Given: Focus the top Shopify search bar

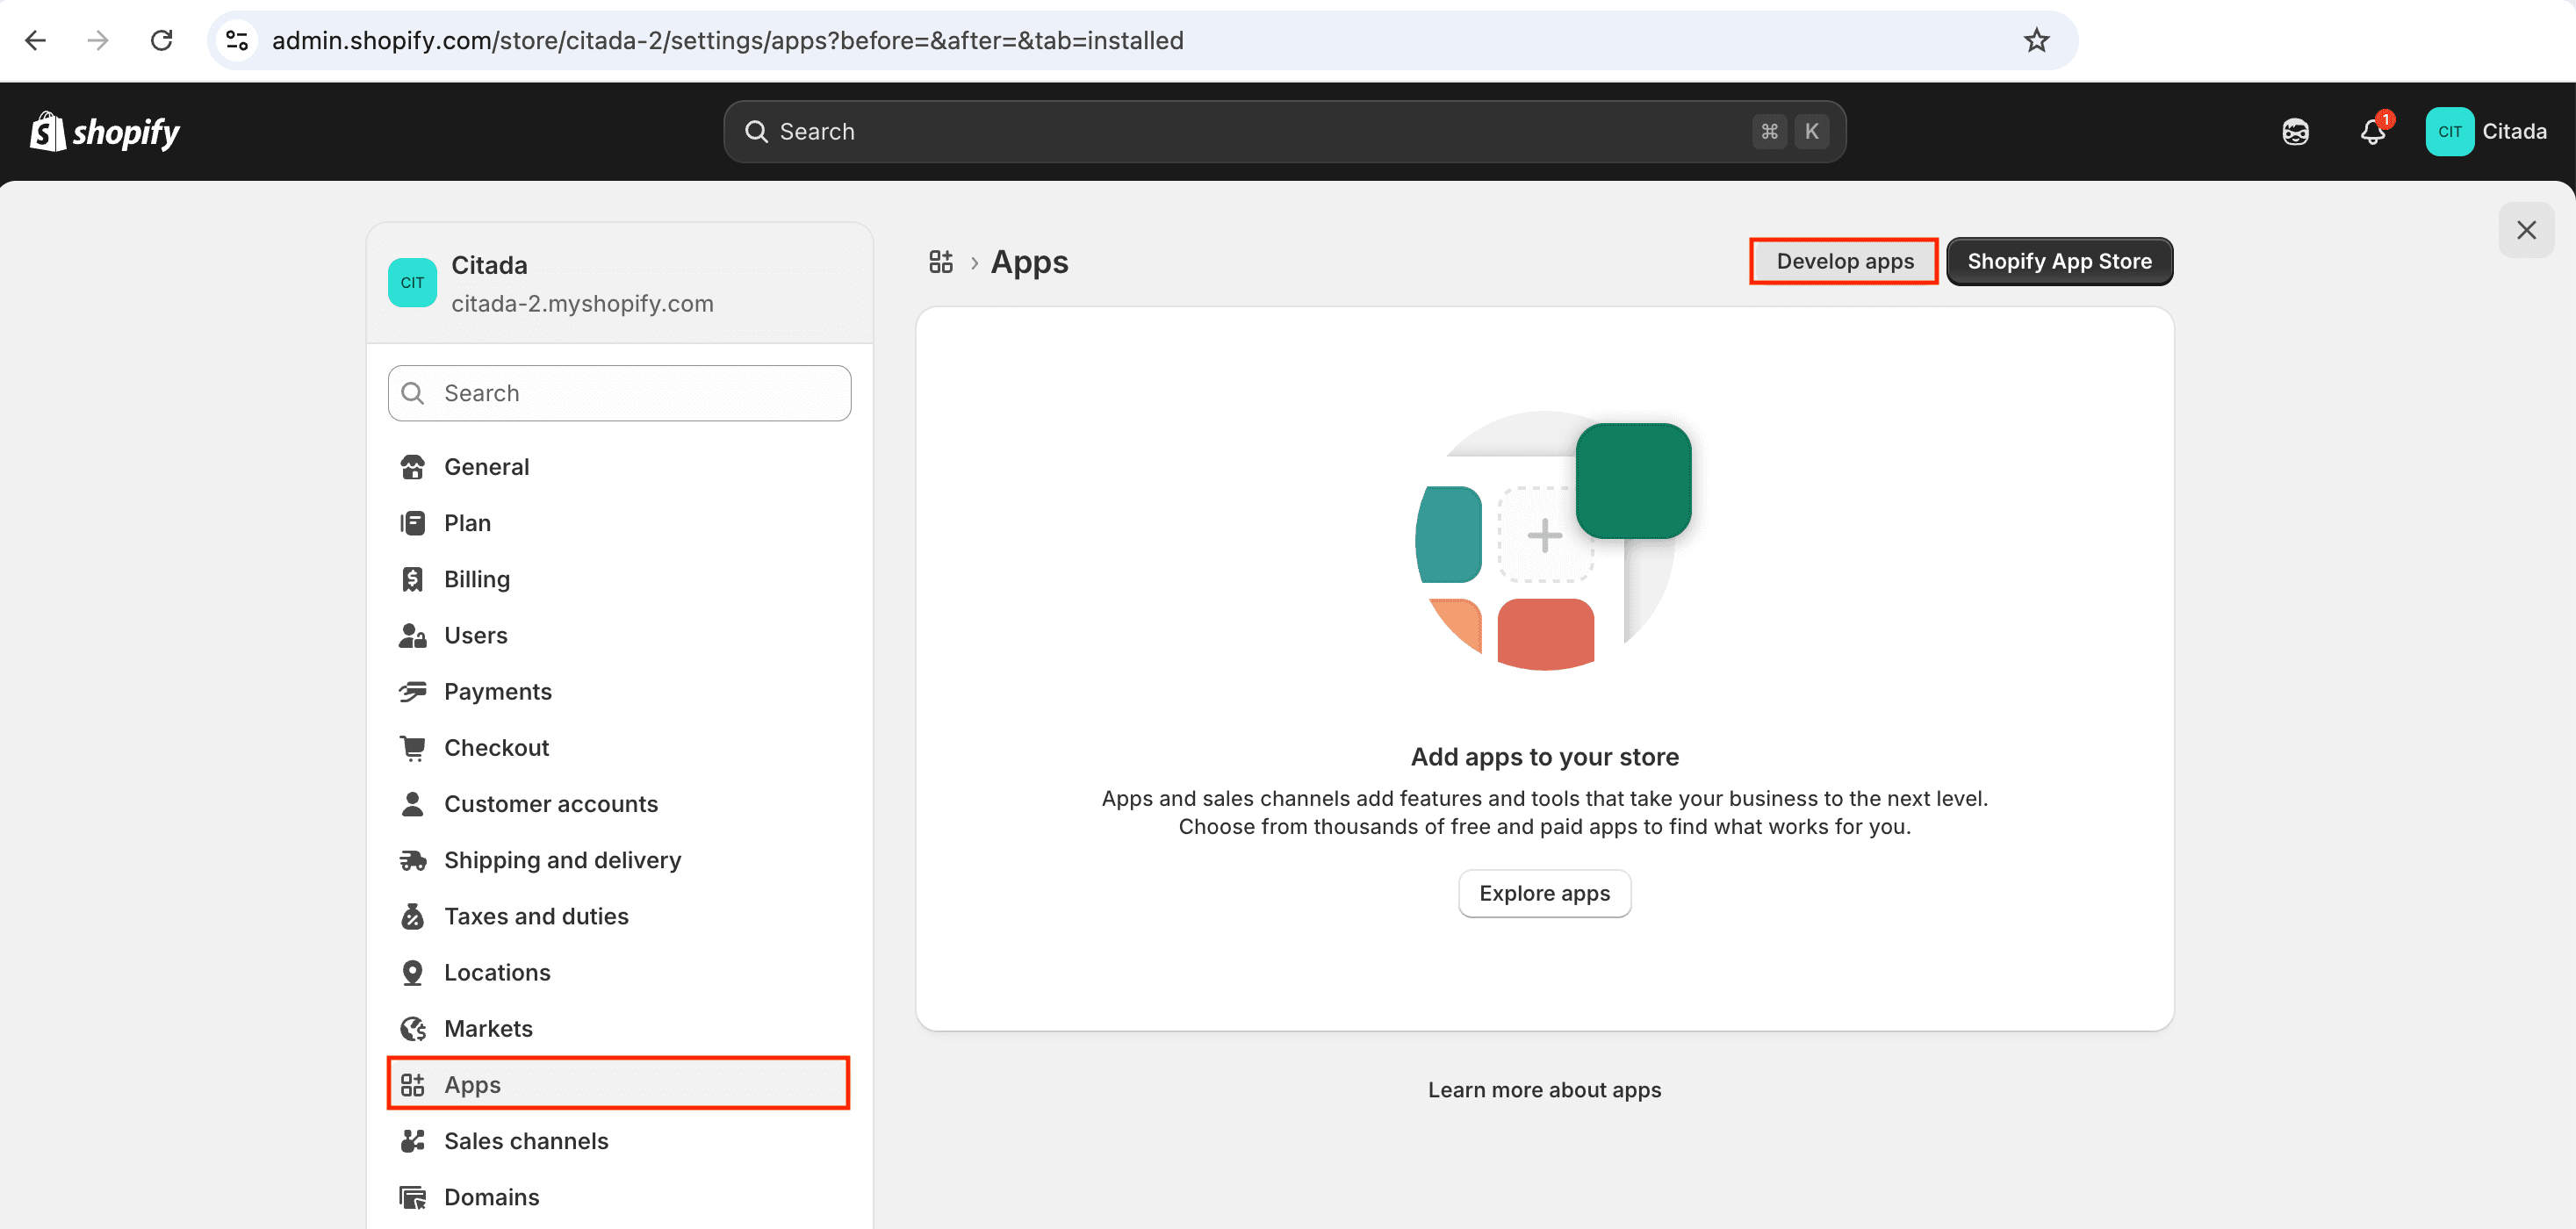Looking at the screenshot, I should pos(1284,131).
